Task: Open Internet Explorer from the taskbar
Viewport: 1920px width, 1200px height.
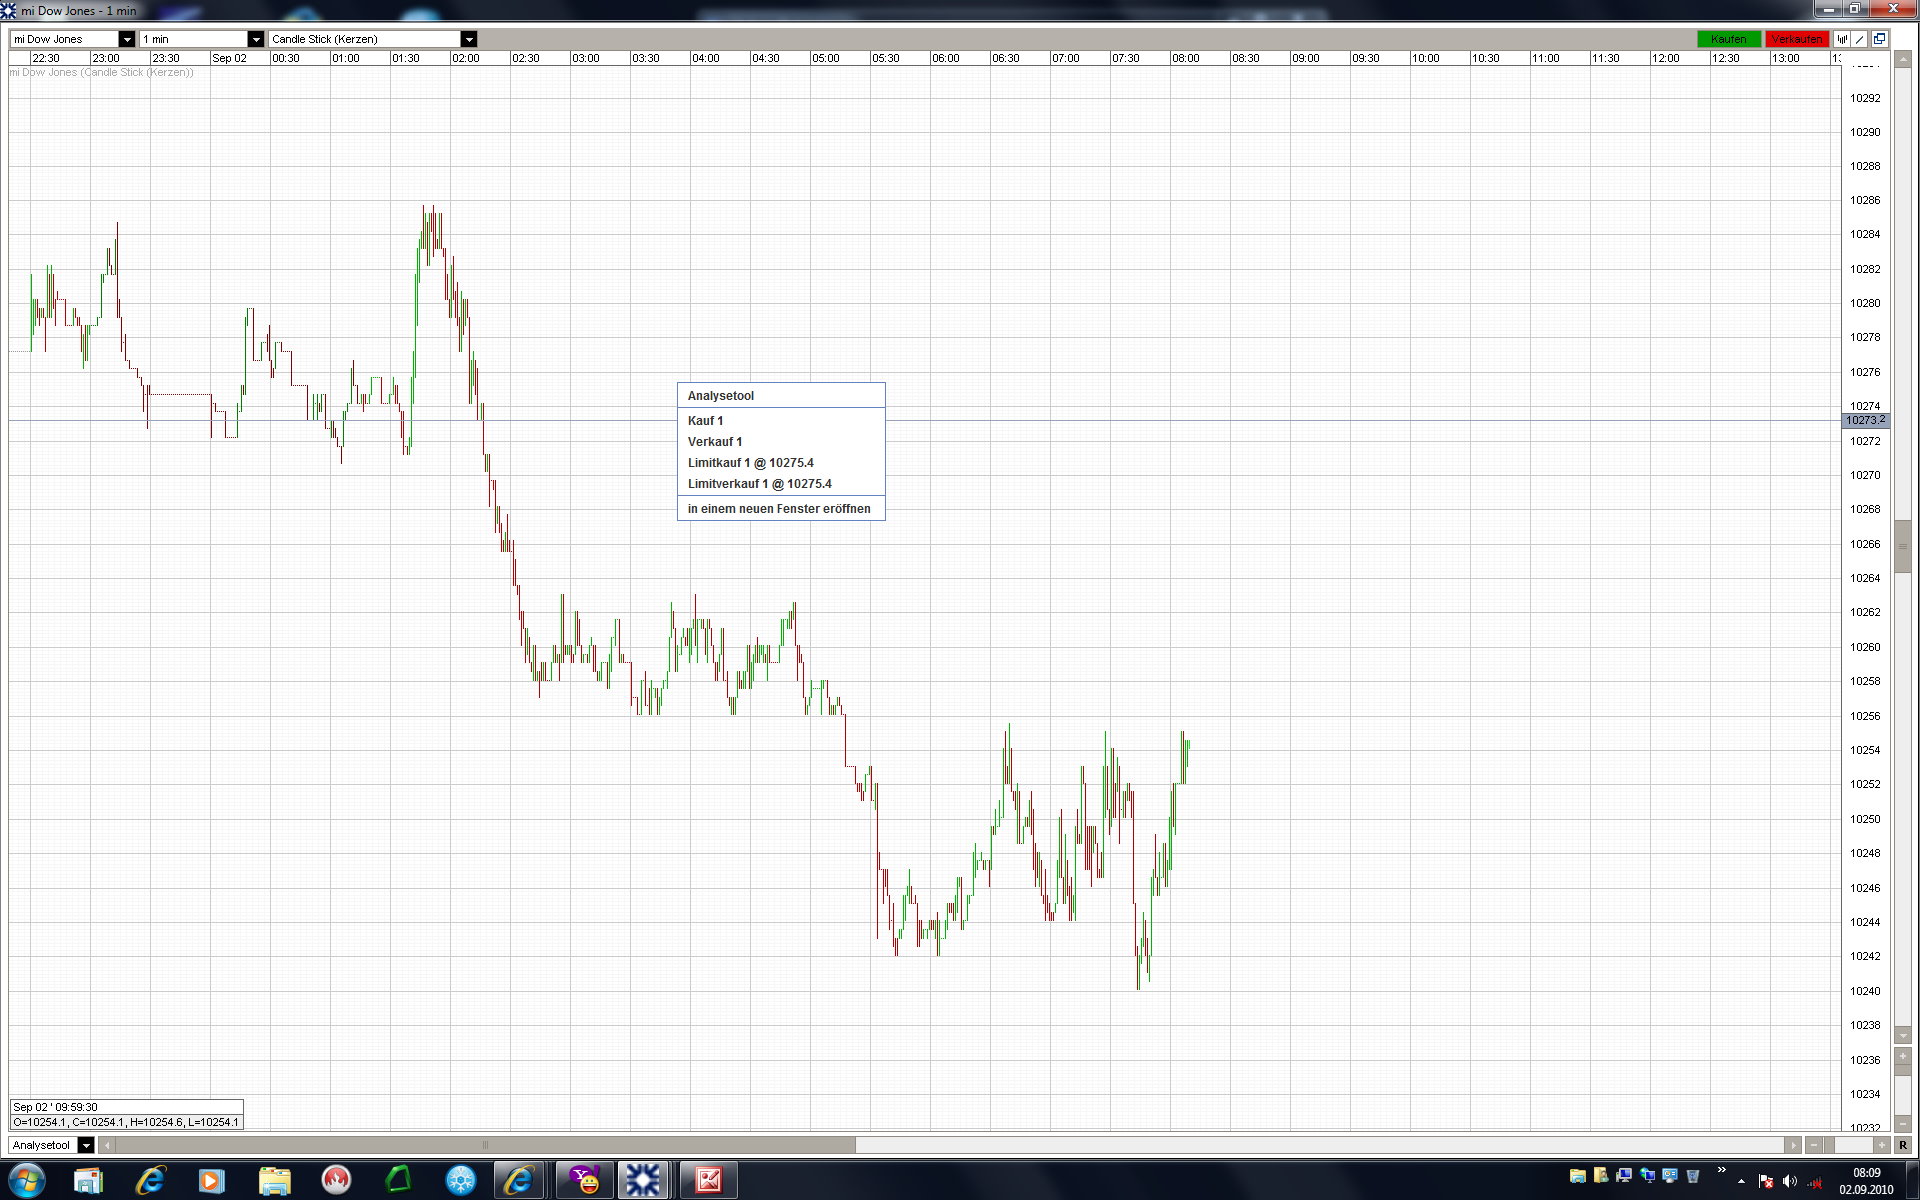Action: [x=151, y=1181]
